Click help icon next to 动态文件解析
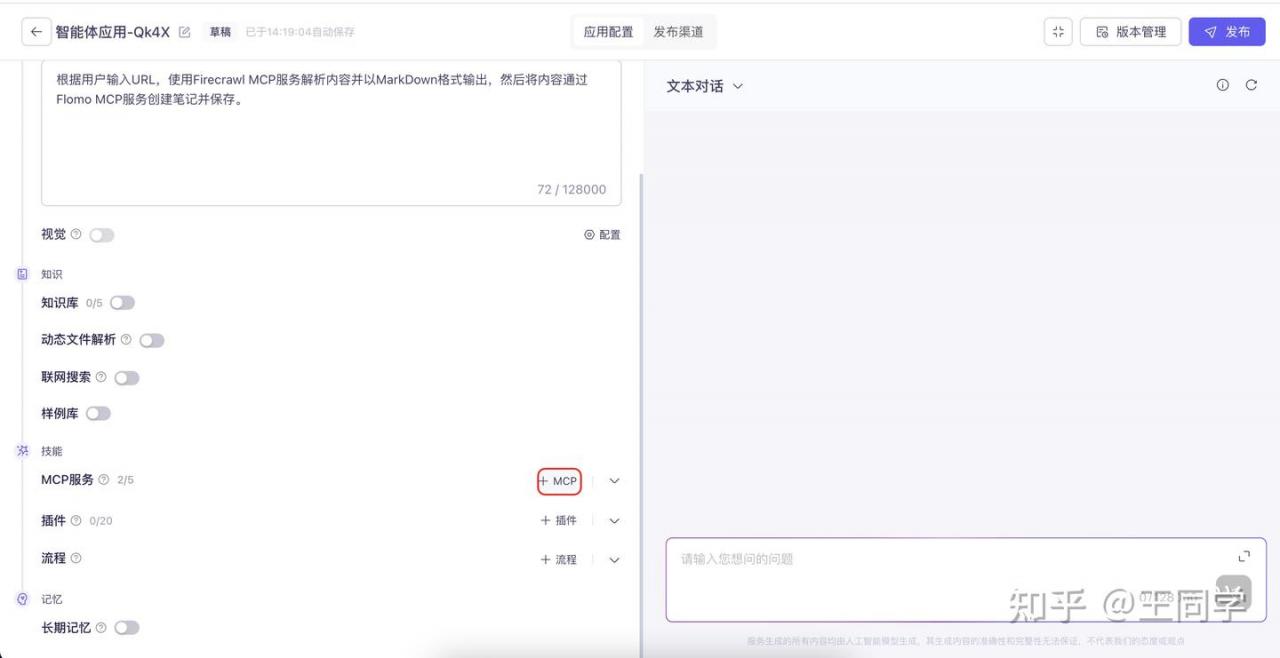The height and width of the screenshot is (658, 1280). pyautogui.click(x=126, y=340)
